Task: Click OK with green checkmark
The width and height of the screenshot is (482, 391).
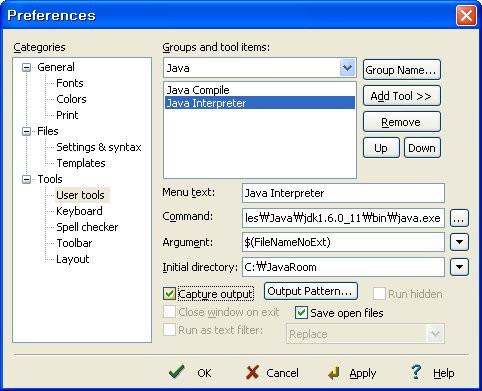Action: (x=190, y=372)
